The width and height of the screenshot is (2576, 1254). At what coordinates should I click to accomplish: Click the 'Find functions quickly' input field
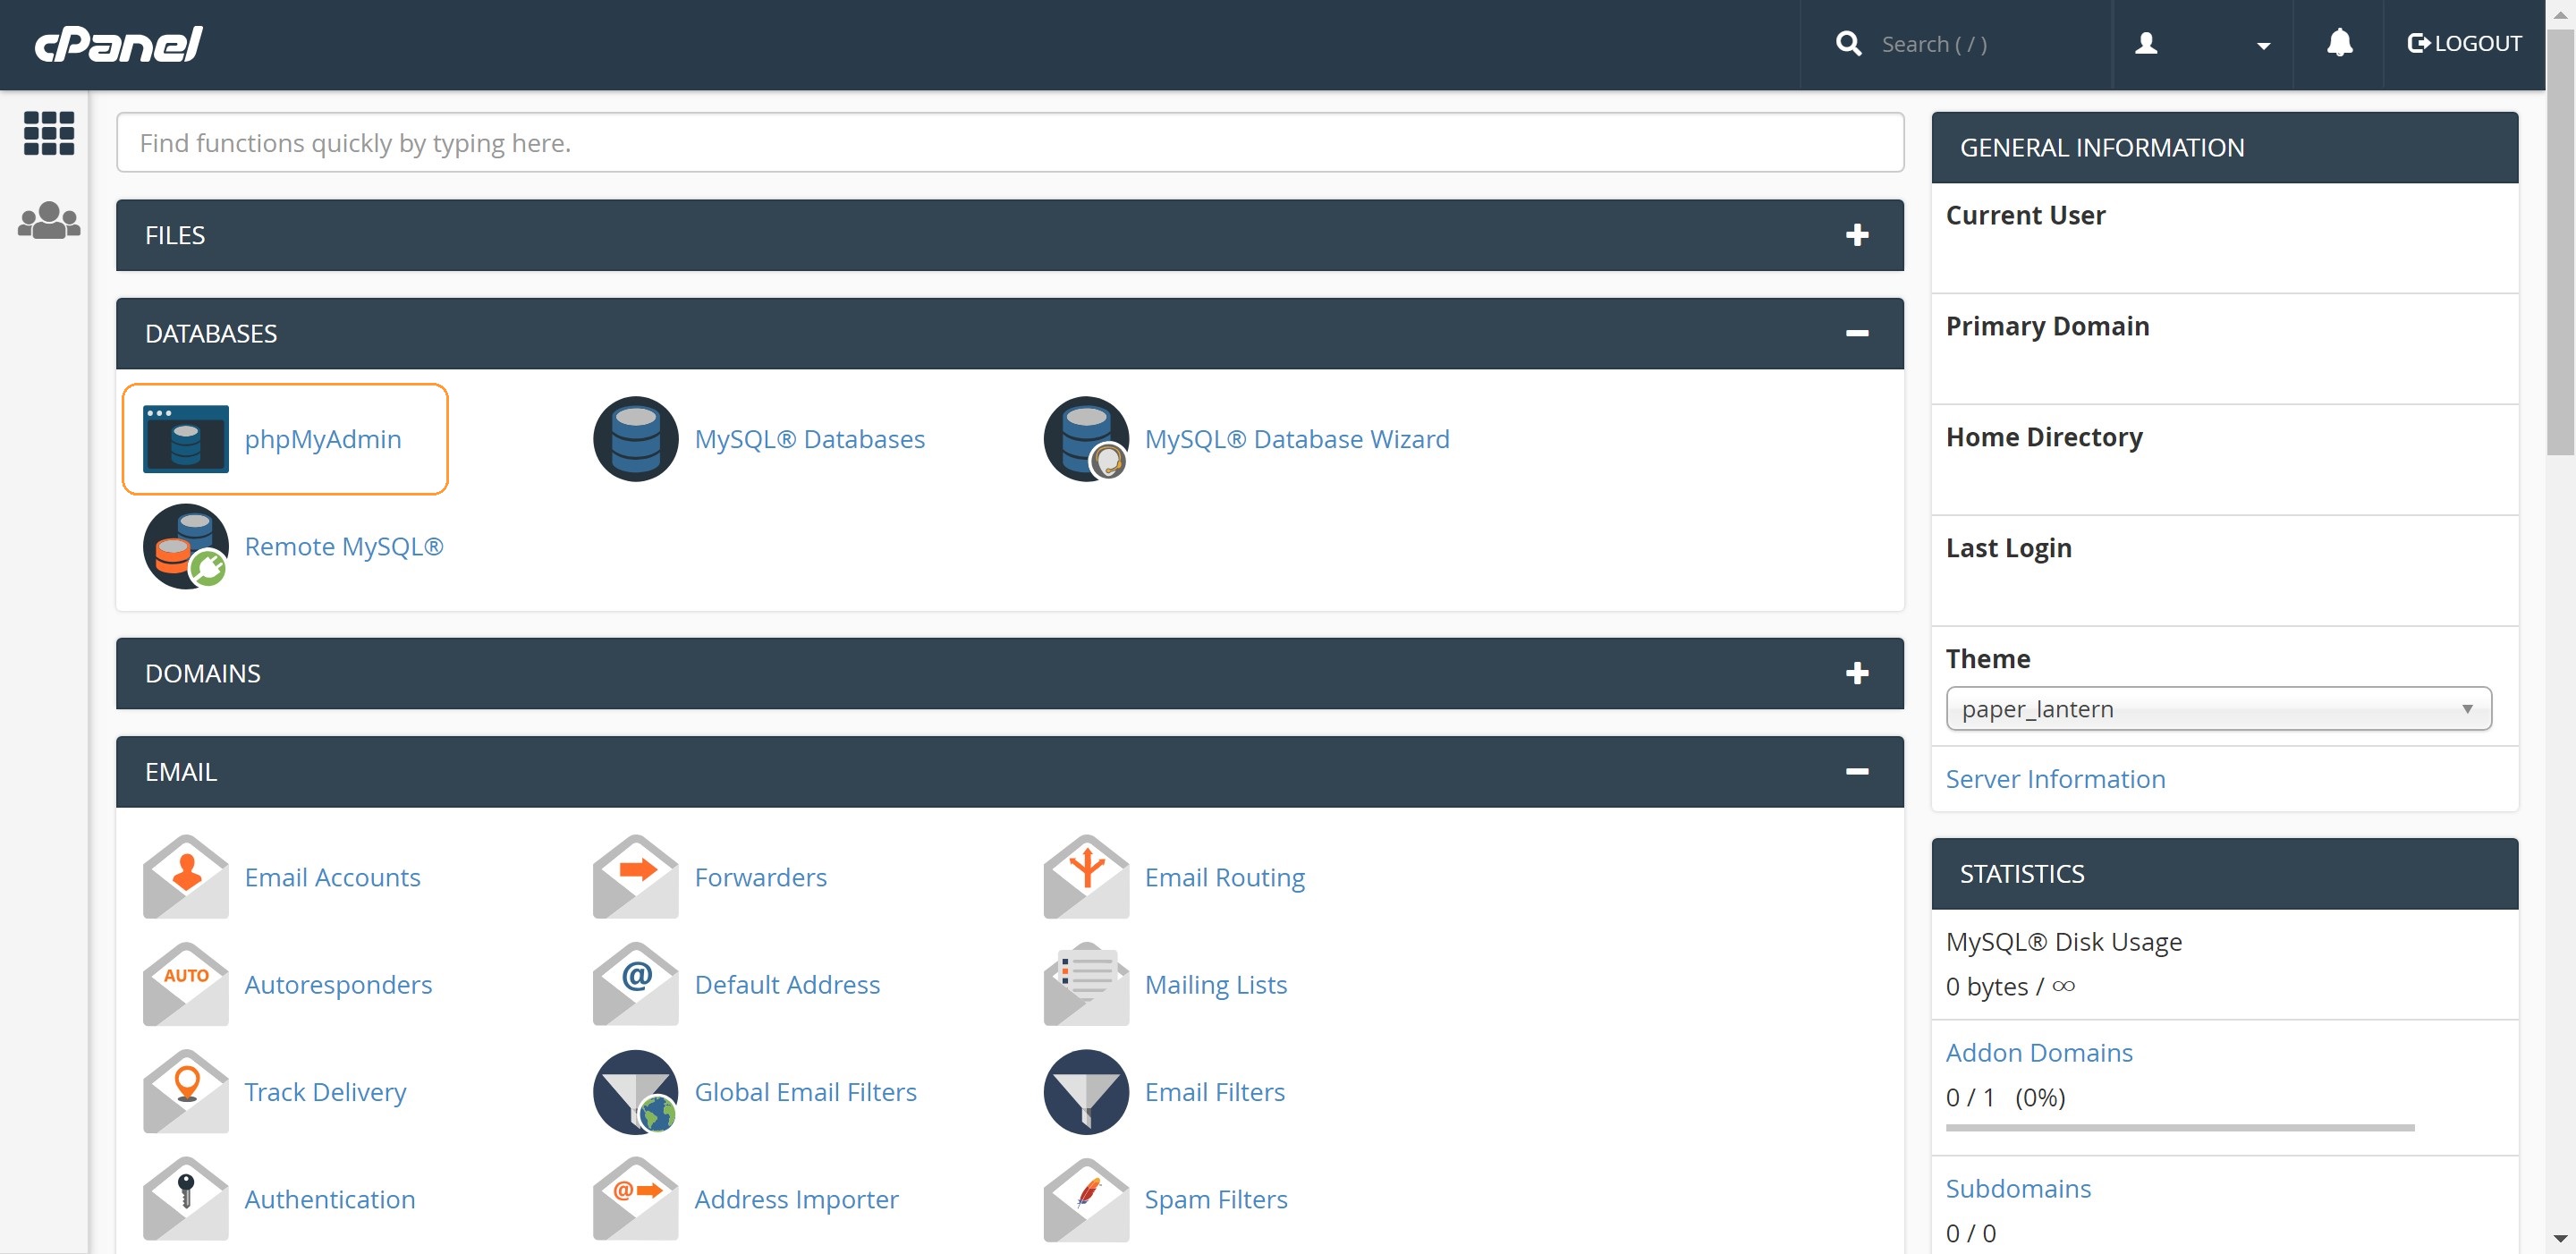(1010, 142)
